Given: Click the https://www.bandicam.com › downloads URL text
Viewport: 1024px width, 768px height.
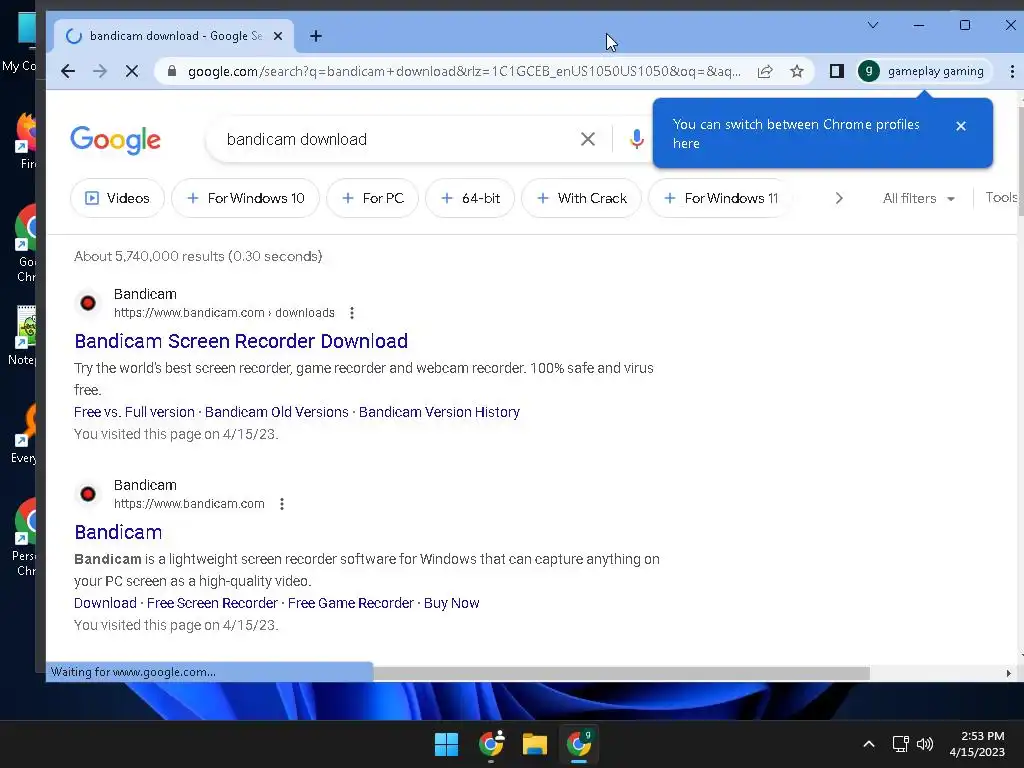Looking at the screenshot, I should [224, 313].
